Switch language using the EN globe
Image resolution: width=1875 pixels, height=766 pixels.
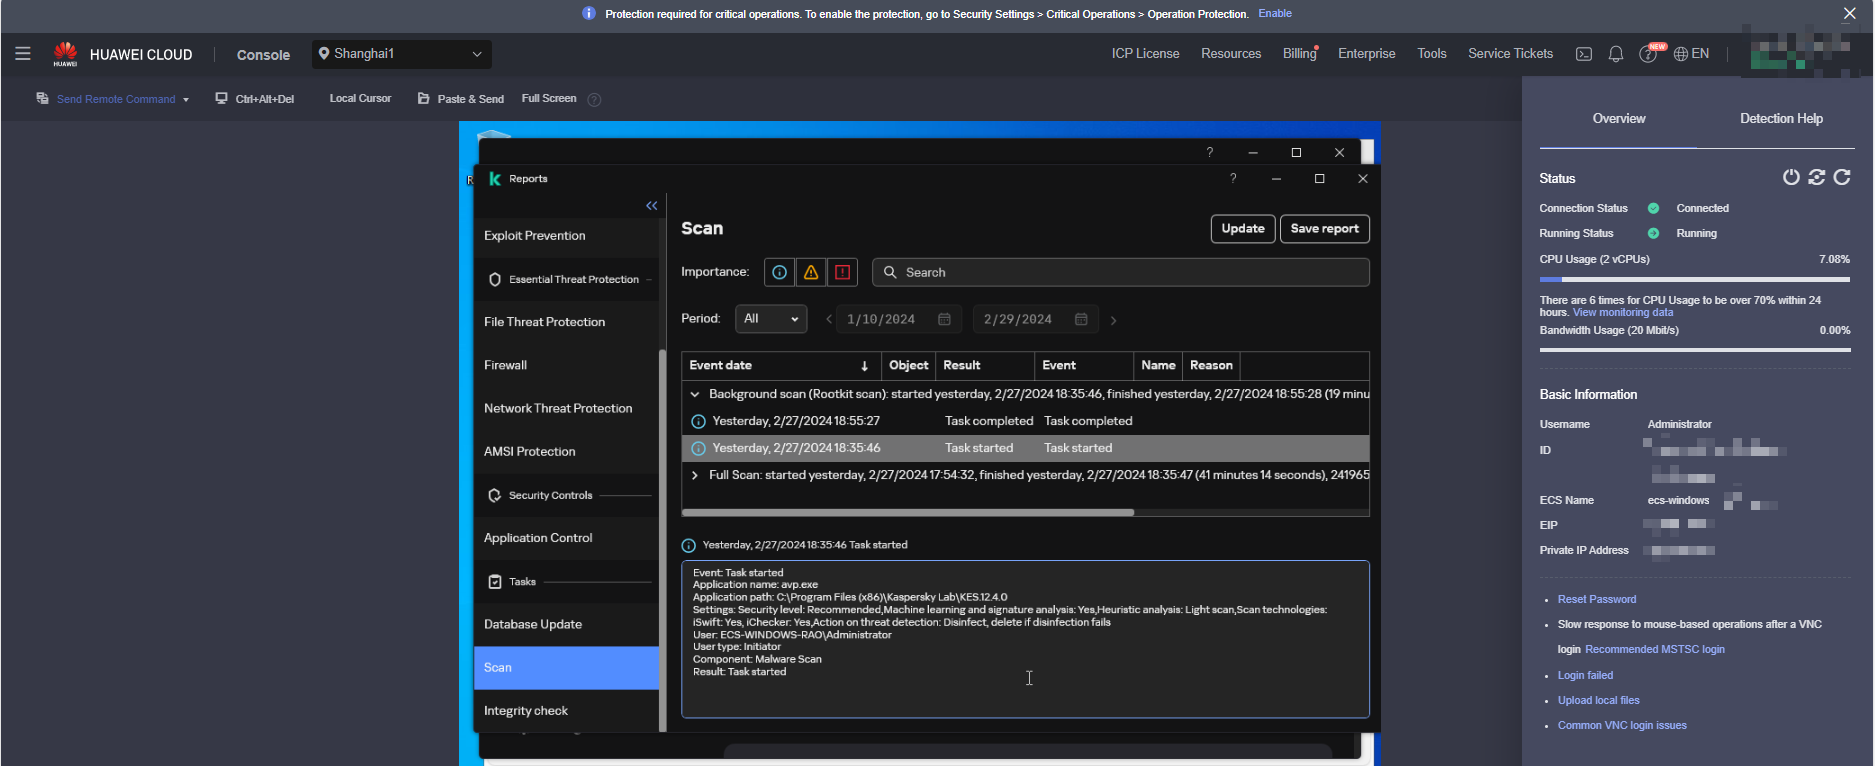[1692, 54]
